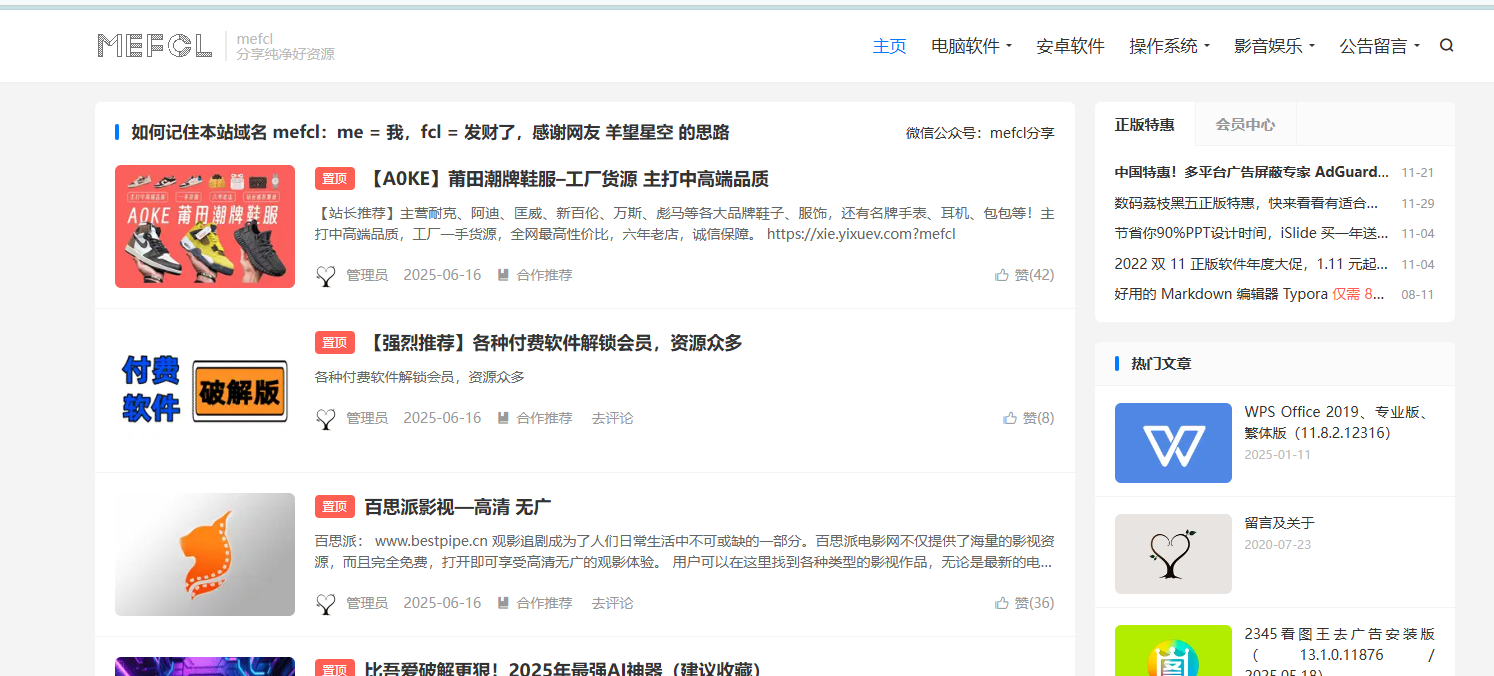
Task: Click 去评论 link on 百思派影视 post
Action: click(x=612, y=603)
